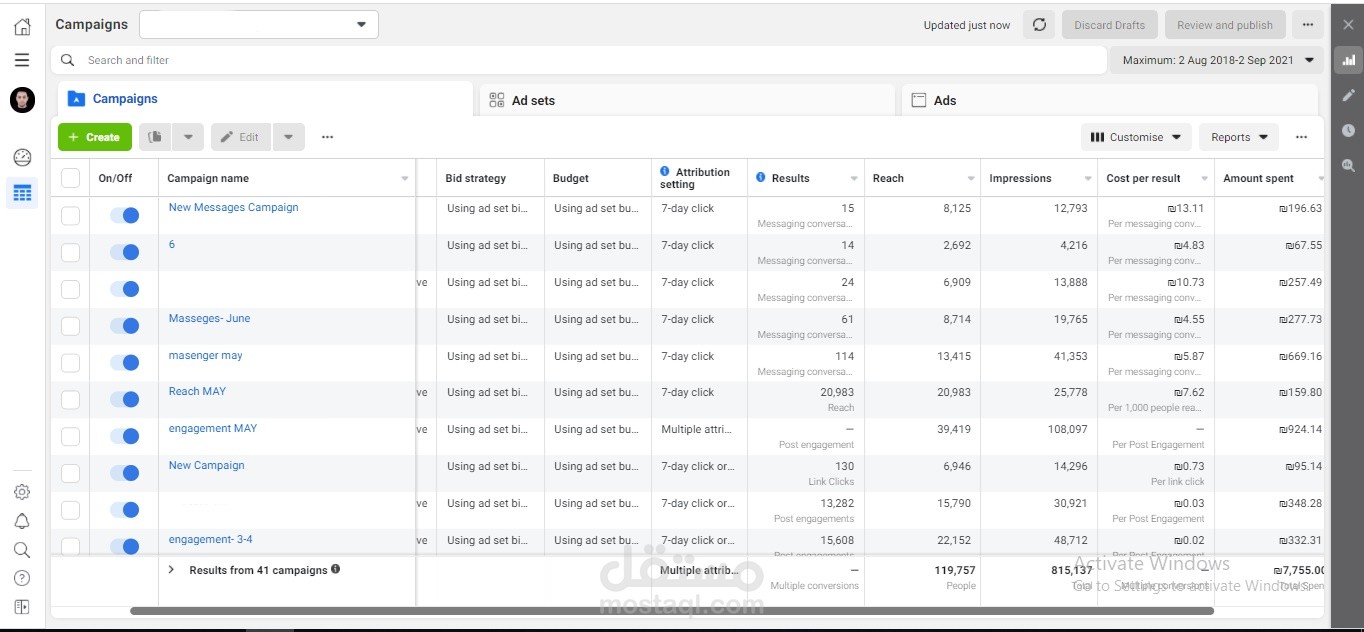This screenshot has width=1364, height=632.
Task: Toggle the Masseges- June campaign switch
Action: pos(124,326)
